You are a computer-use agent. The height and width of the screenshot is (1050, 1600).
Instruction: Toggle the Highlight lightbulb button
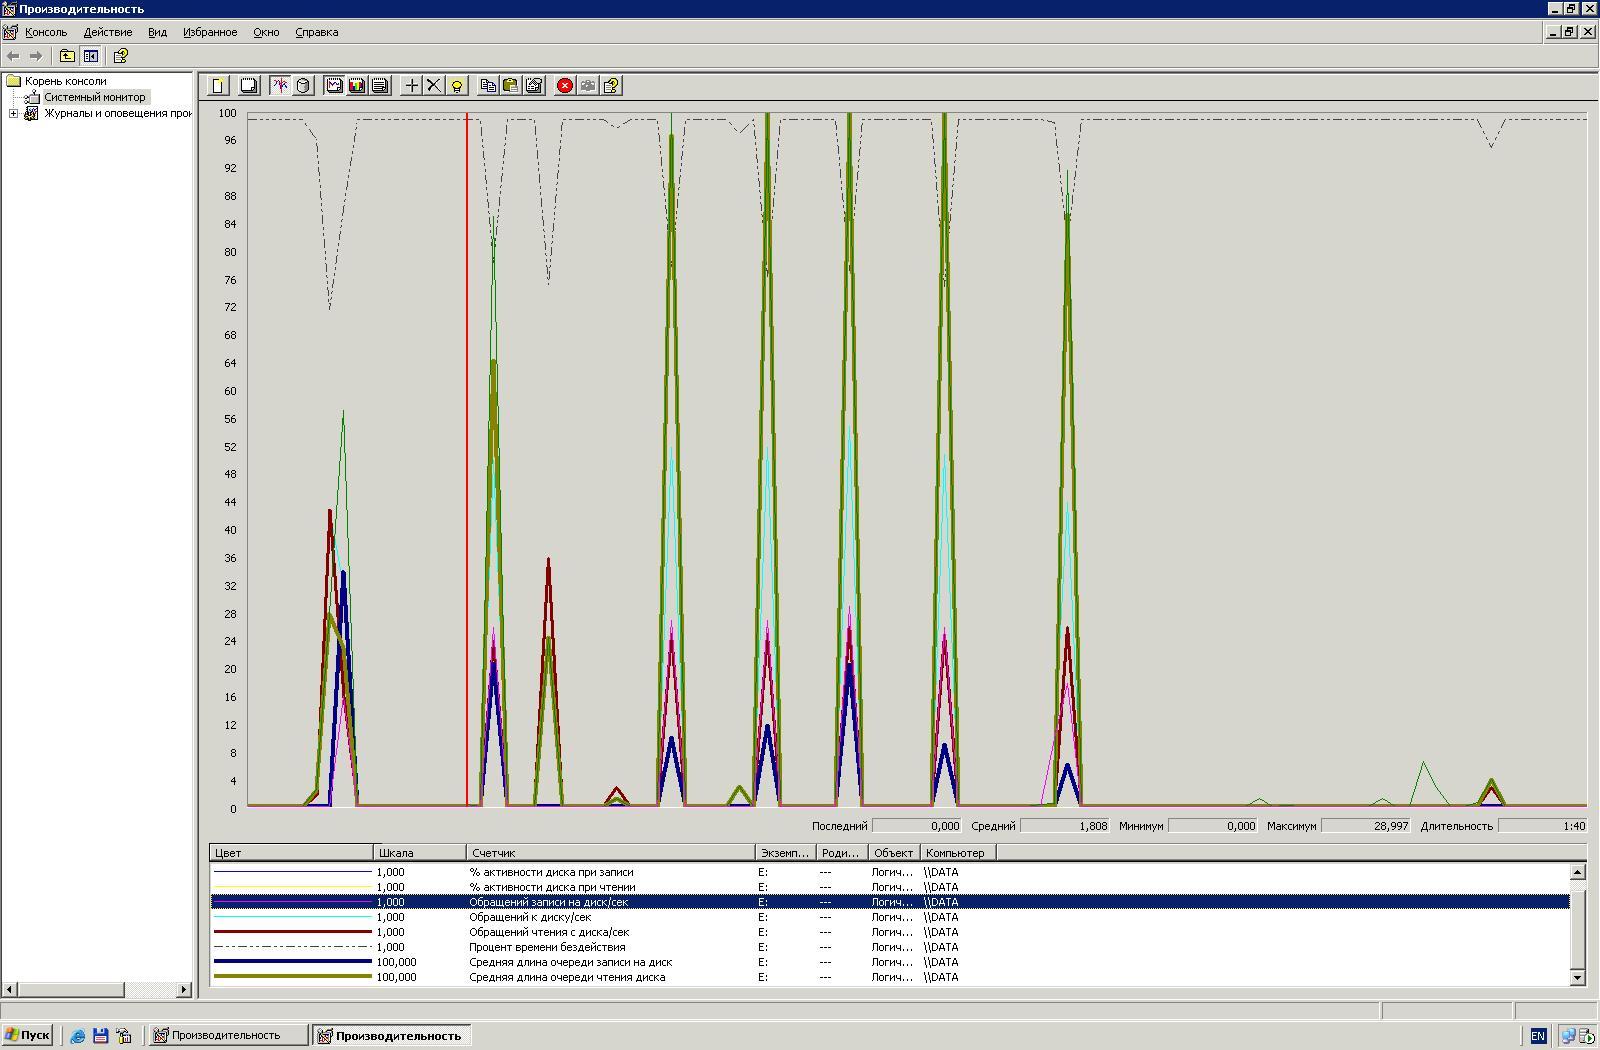tap(457, 86)
